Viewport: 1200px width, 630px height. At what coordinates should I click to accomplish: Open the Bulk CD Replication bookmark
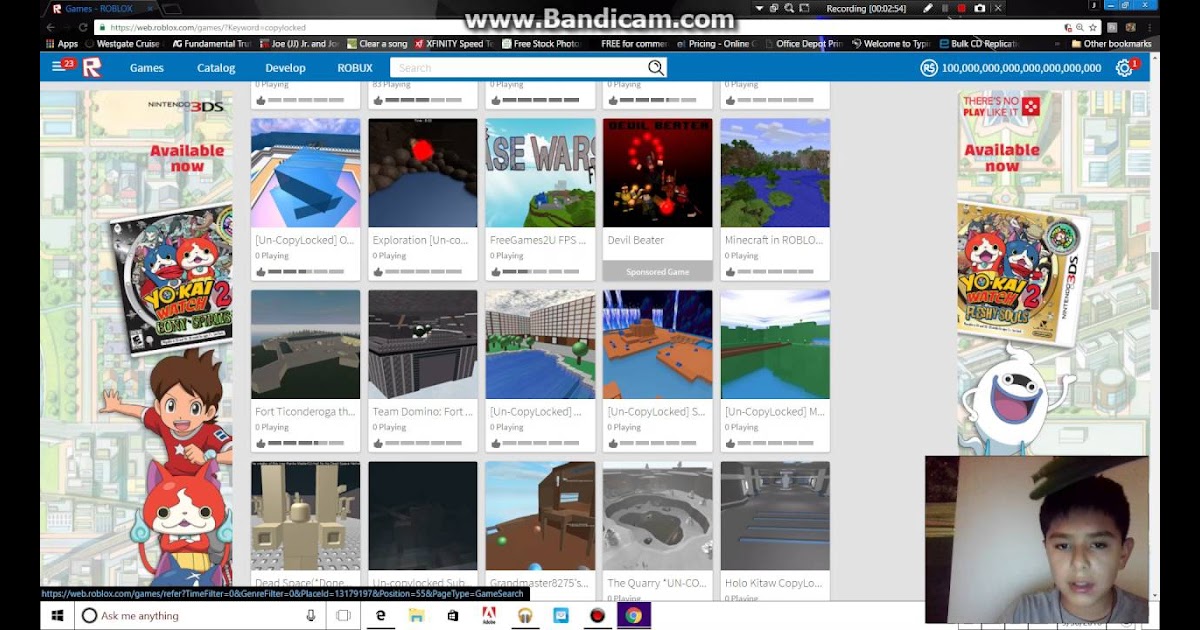[977, 44]
